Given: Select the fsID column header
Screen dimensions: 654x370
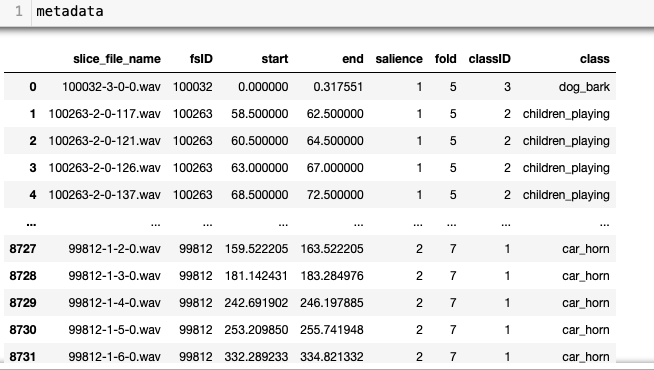Looking at the screenshot, I should pos(201,59).
